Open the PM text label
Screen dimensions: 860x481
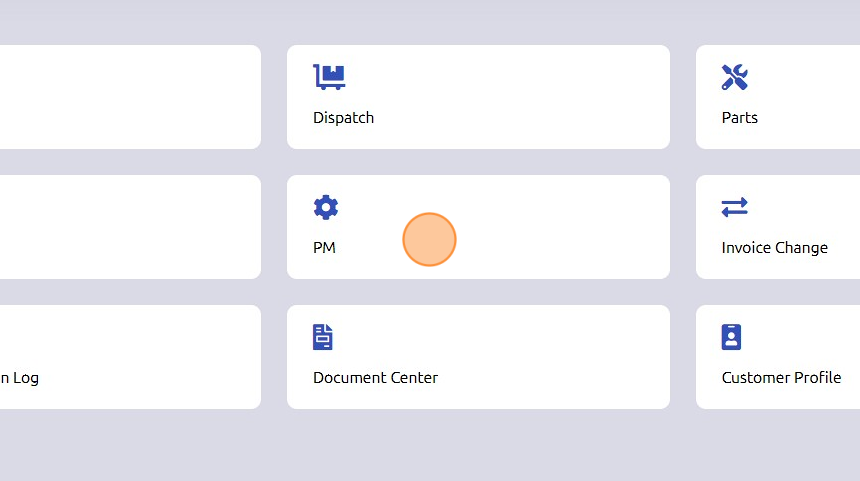[x=324, y=248]
